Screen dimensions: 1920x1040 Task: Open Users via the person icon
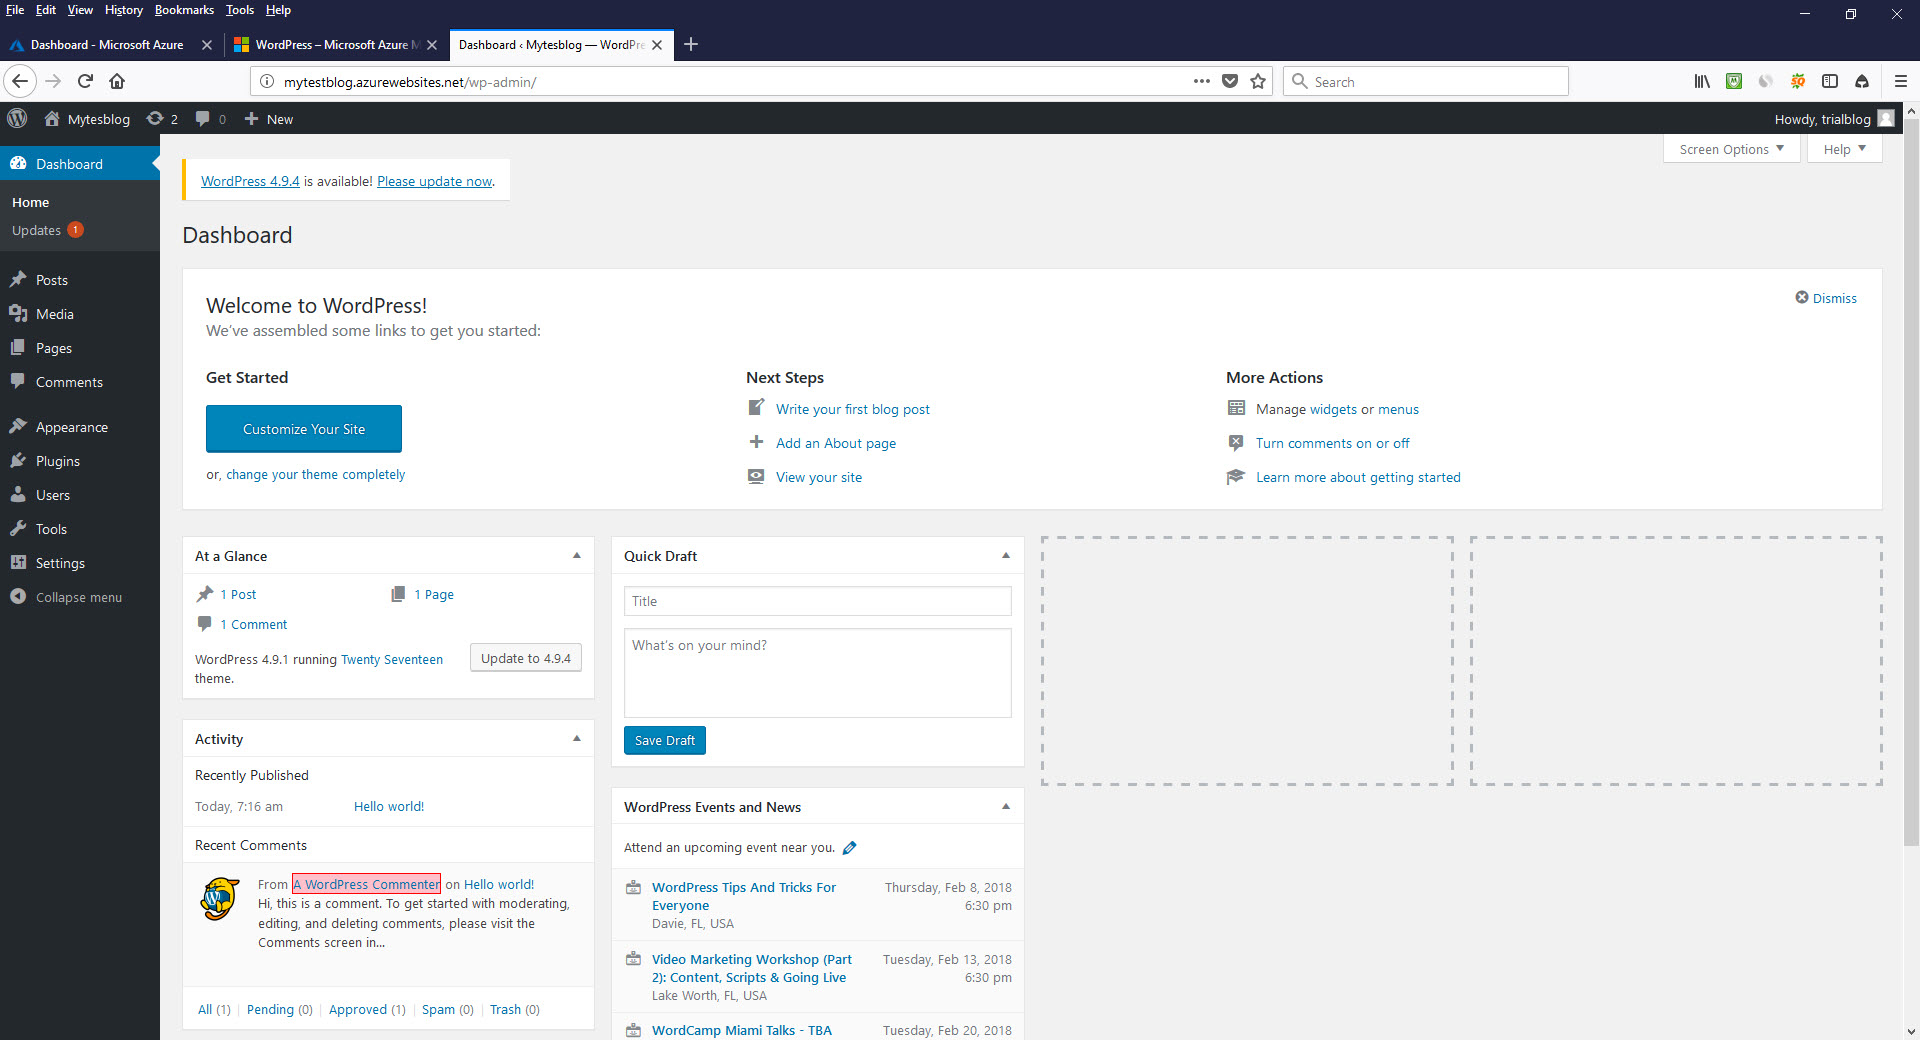(20, 494)
